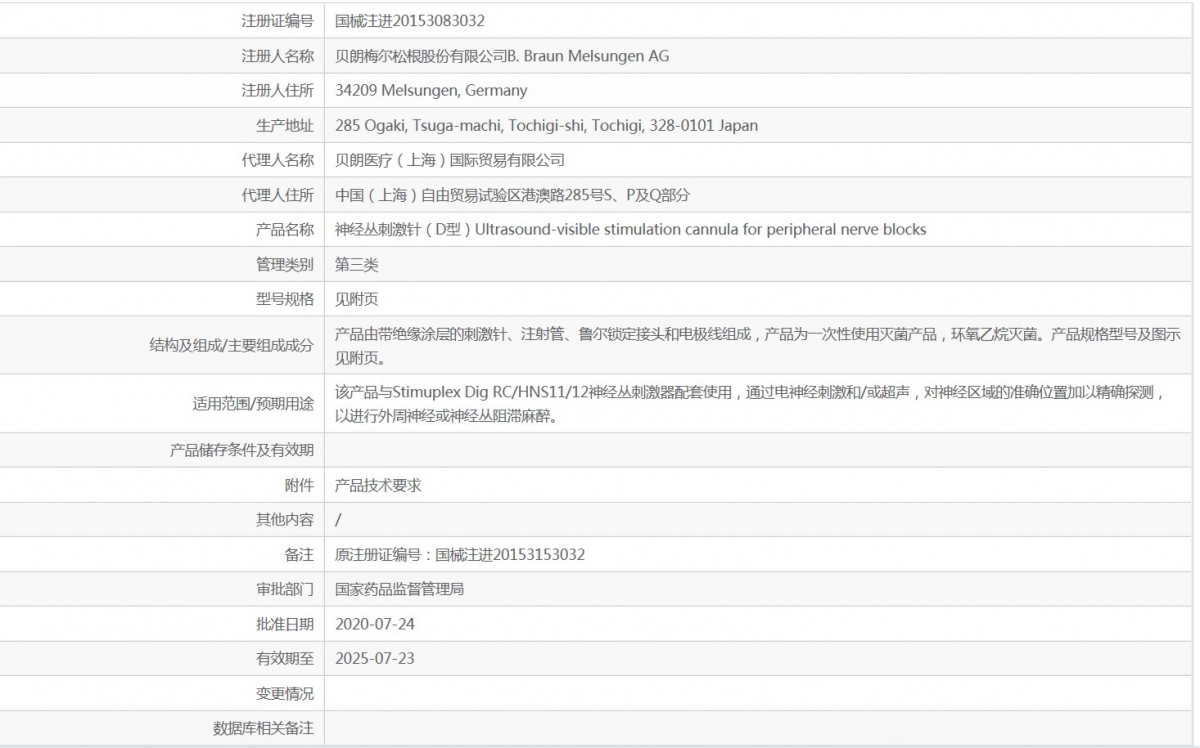Select the approval date '2020-07-24'

(375, 624)
